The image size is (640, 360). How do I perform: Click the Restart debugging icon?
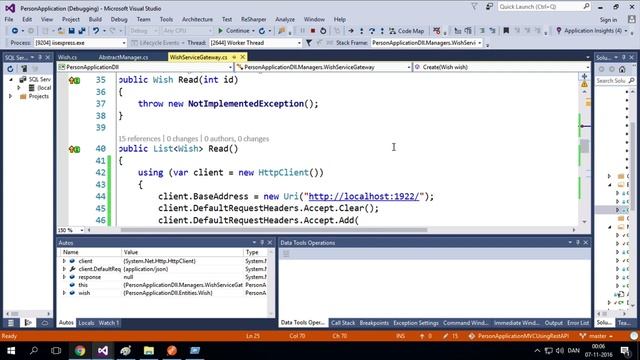(x=323, y=31)
